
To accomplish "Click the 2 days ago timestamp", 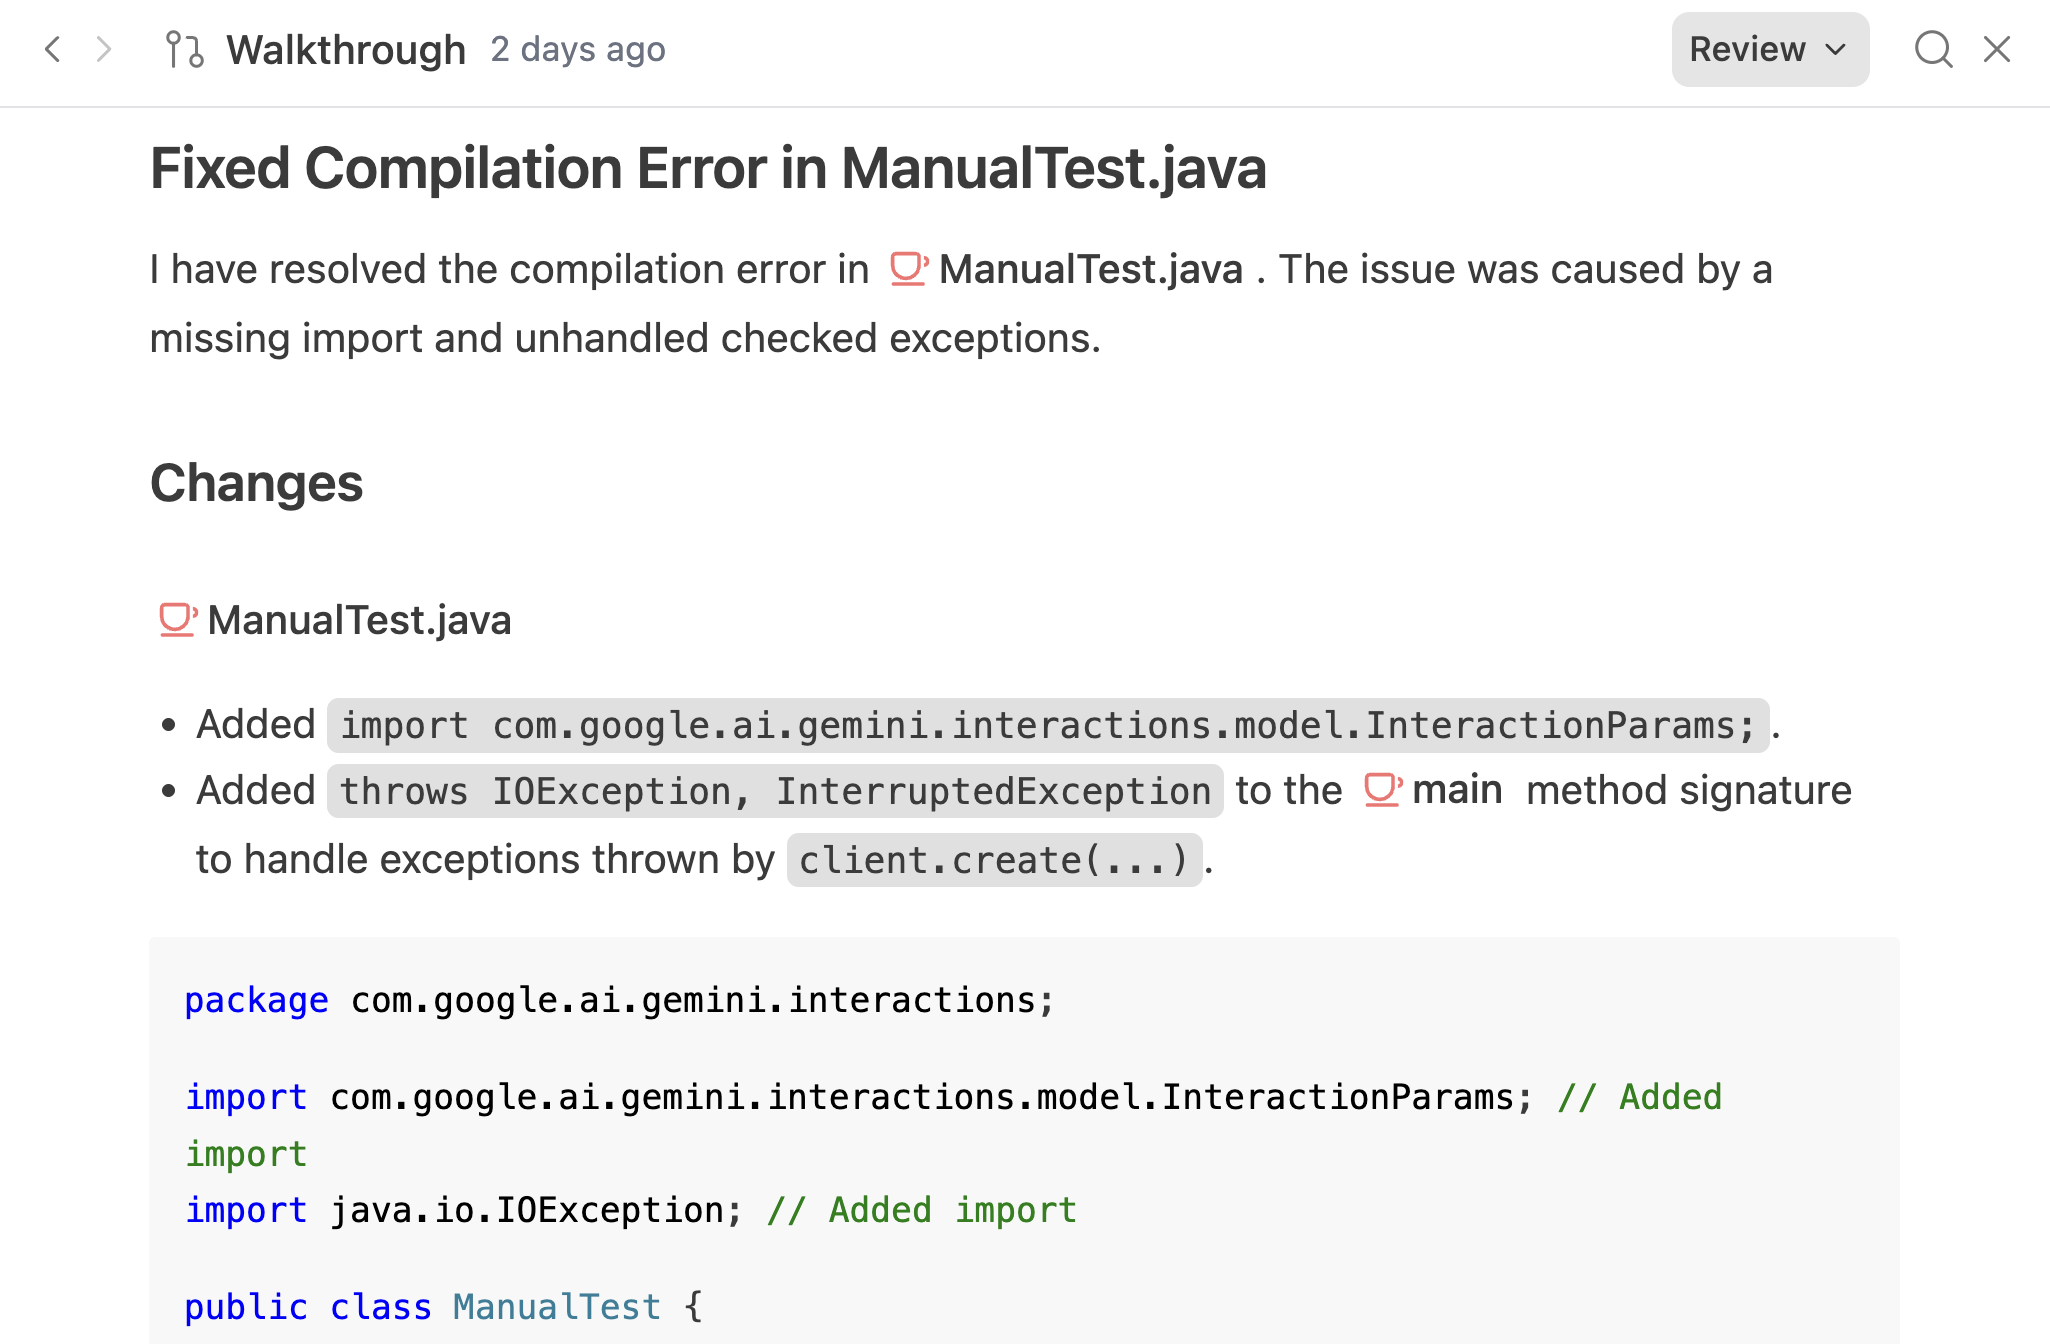I will click(x=578, y=49).
